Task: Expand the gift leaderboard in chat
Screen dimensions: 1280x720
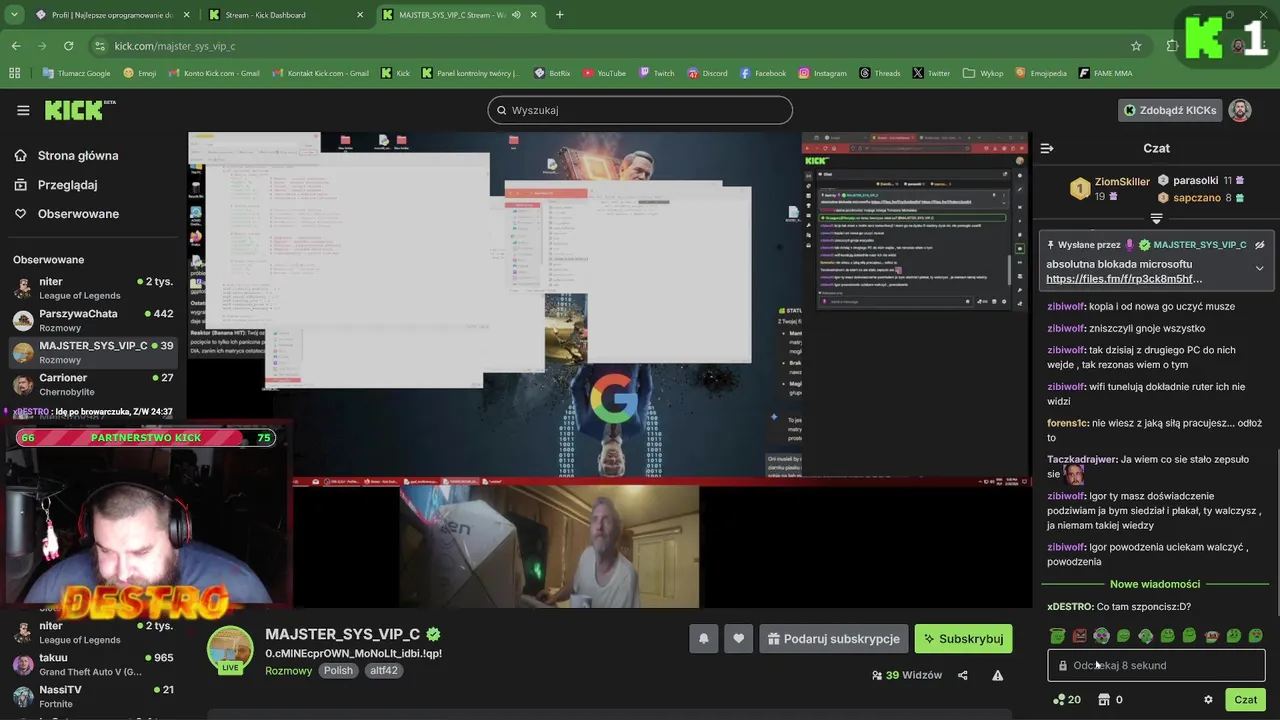Action: 1156,218
